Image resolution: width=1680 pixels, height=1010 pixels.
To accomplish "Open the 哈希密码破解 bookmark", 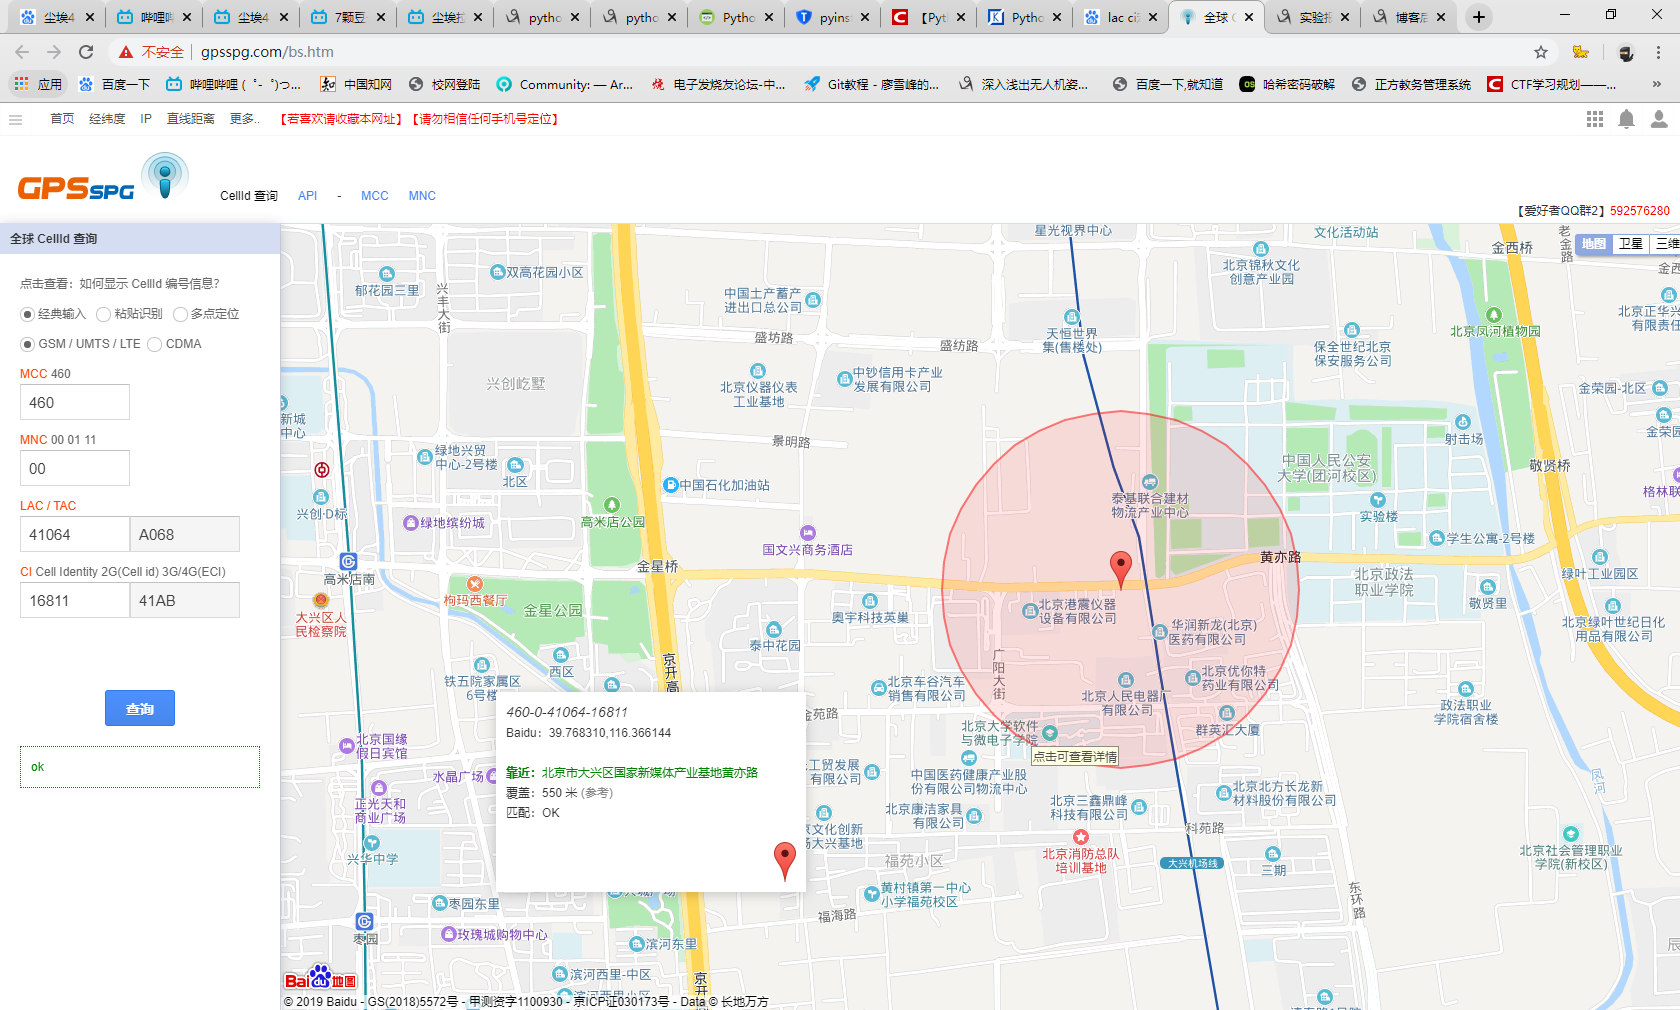I will (1288, 84).
